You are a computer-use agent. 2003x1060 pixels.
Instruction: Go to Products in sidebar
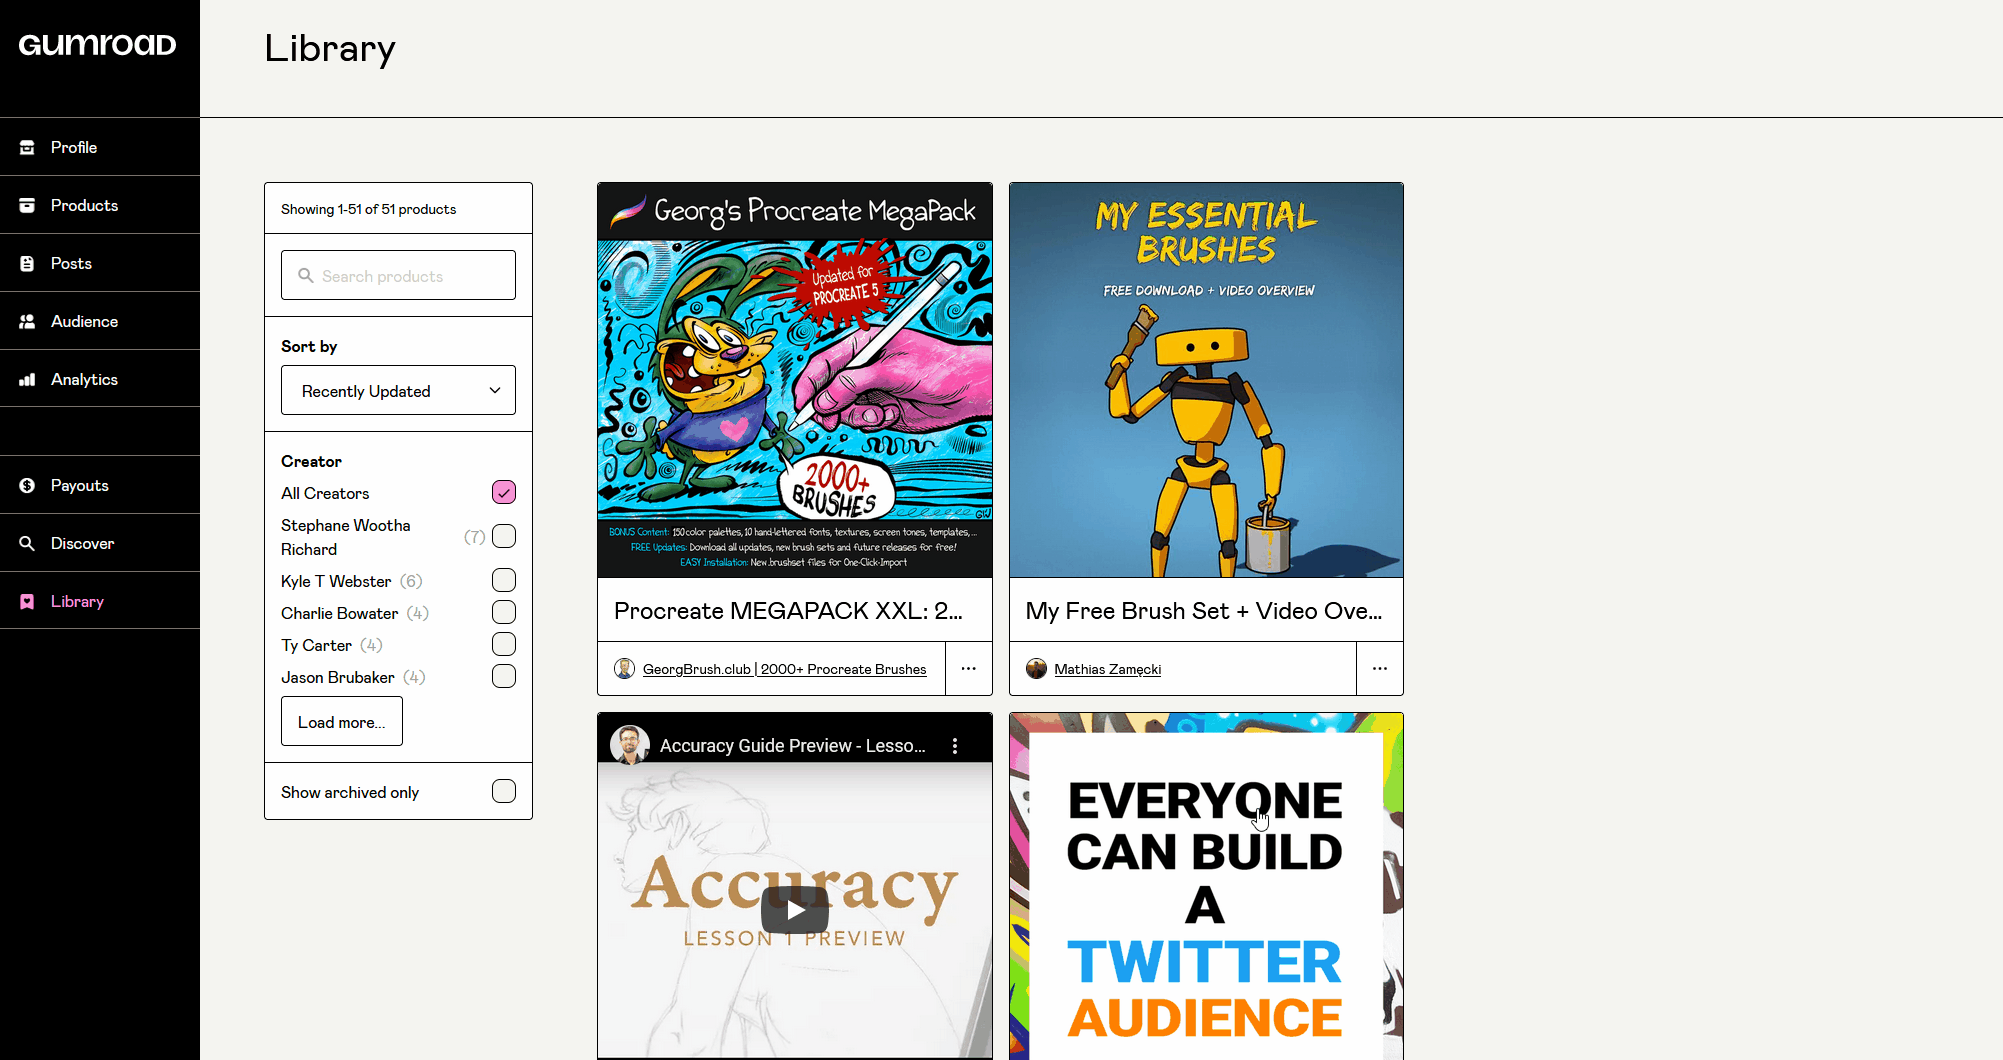[100, 205]
